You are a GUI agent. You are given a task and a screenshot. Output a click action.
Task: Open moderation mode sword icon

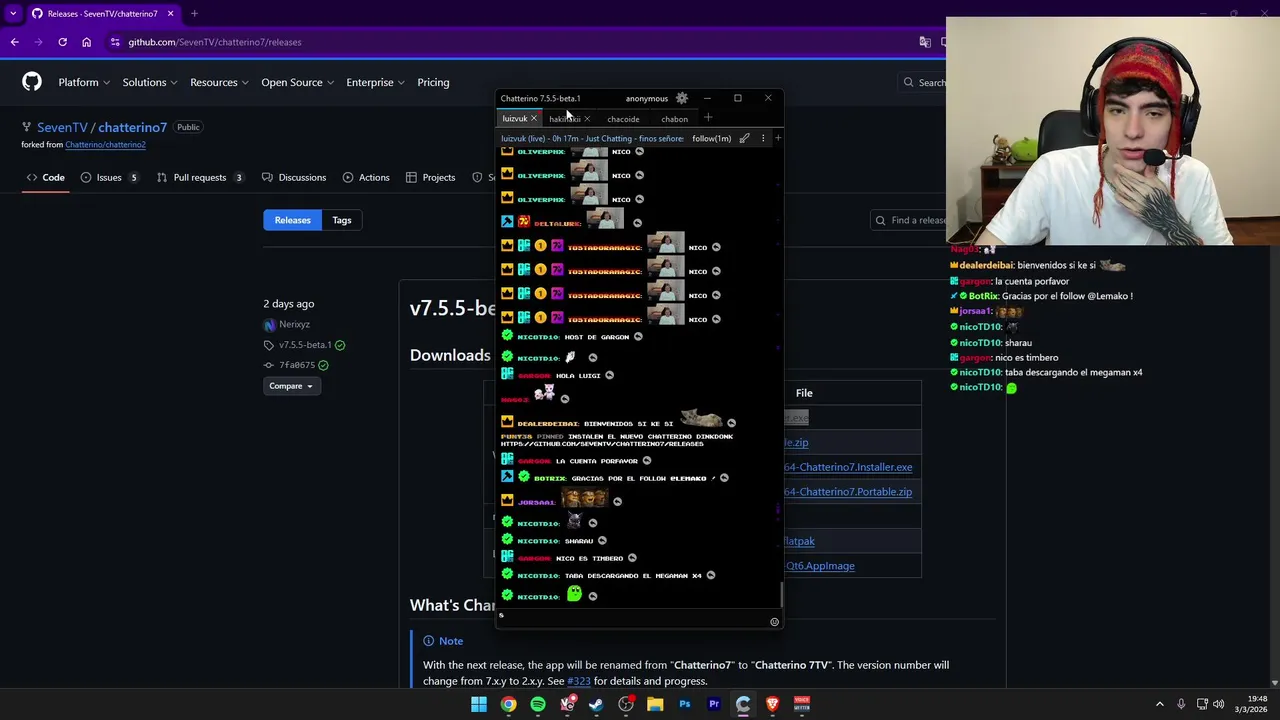[745, 138]
